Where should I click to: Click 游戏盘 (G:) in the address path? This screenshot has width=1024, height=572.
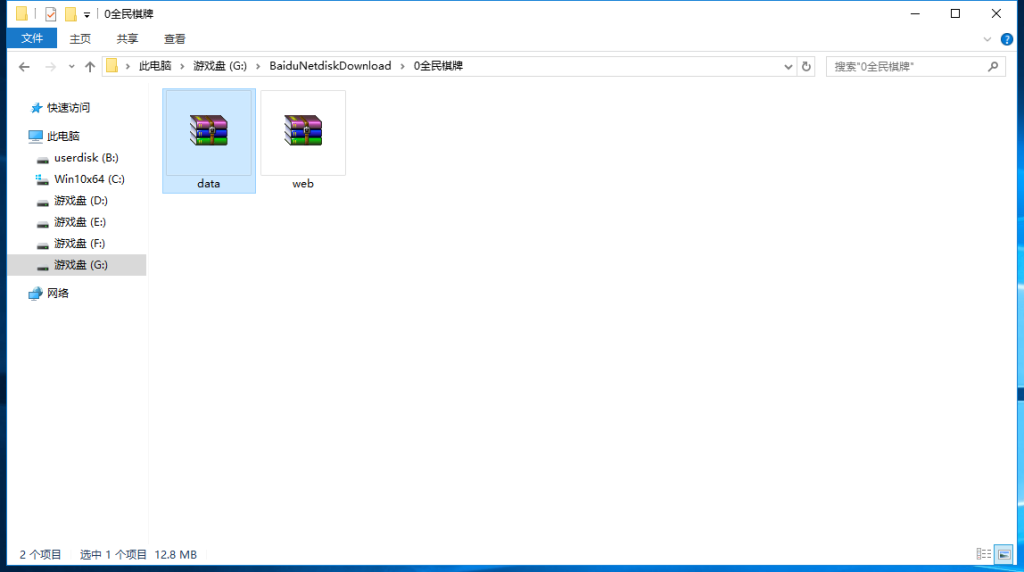point(220,66)
